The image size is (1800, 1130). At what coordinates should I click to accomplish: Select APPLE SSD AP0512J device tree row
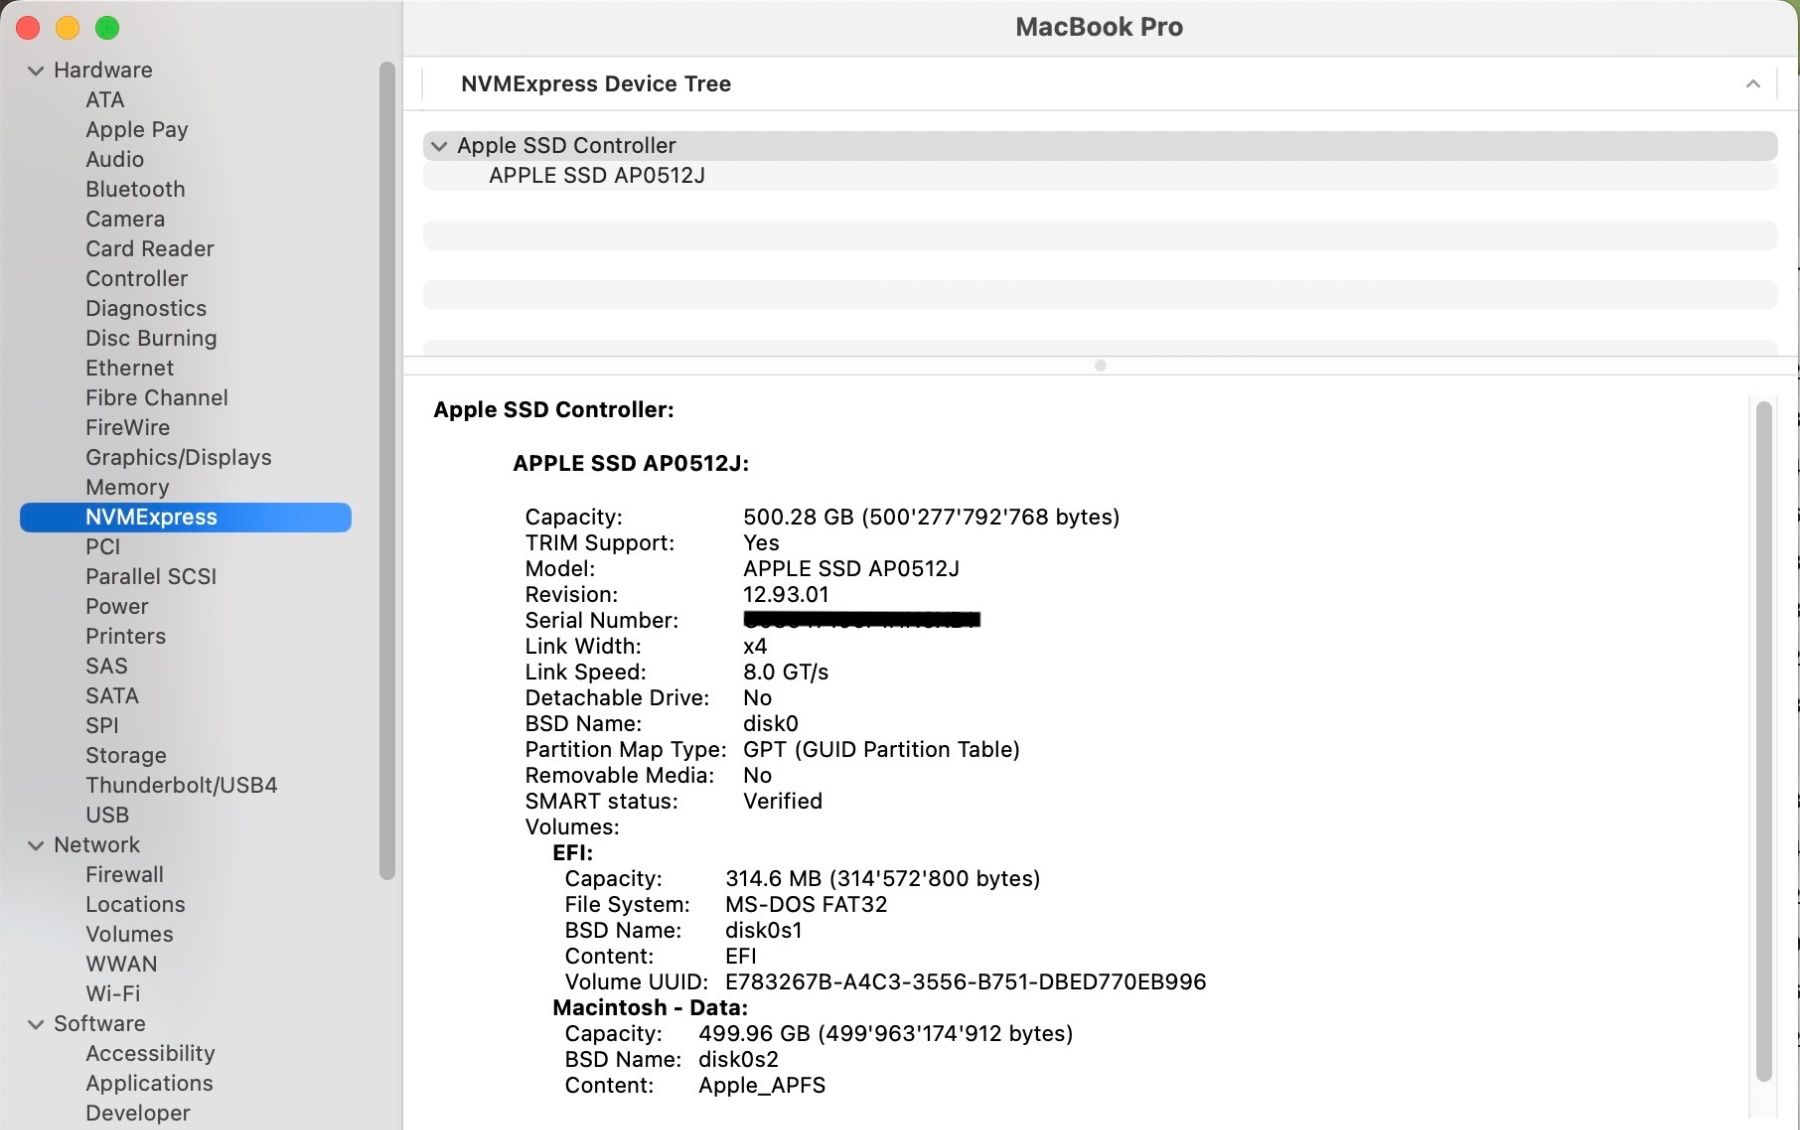(x=1100, y=176)
